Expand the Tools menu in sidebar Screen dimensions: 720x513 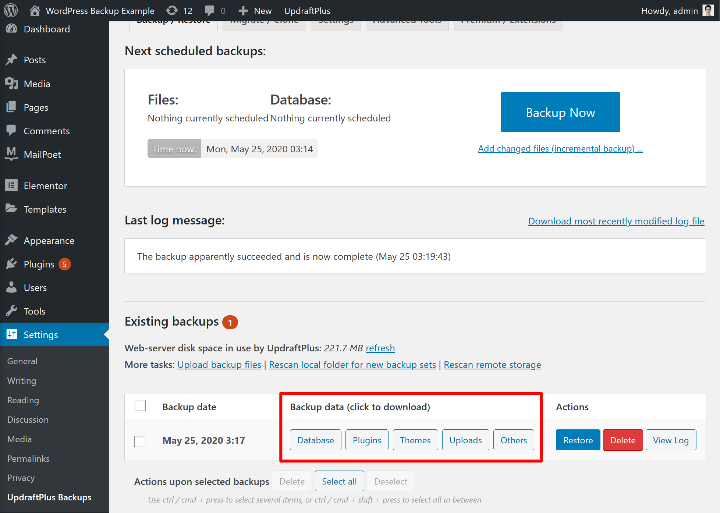pyautogui.click(x=34, y=311)
